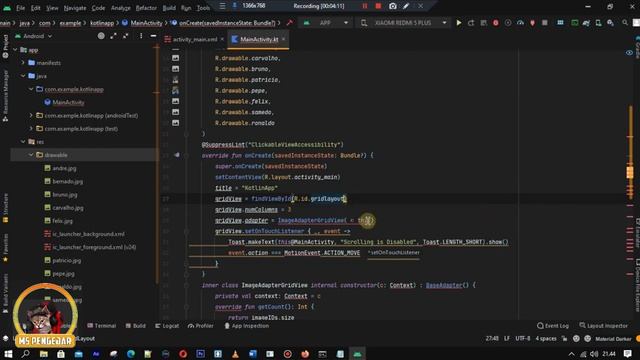Close the MainActivity.kt tab
This screenshot has height=360, width=640.
(x=283, y=39)
